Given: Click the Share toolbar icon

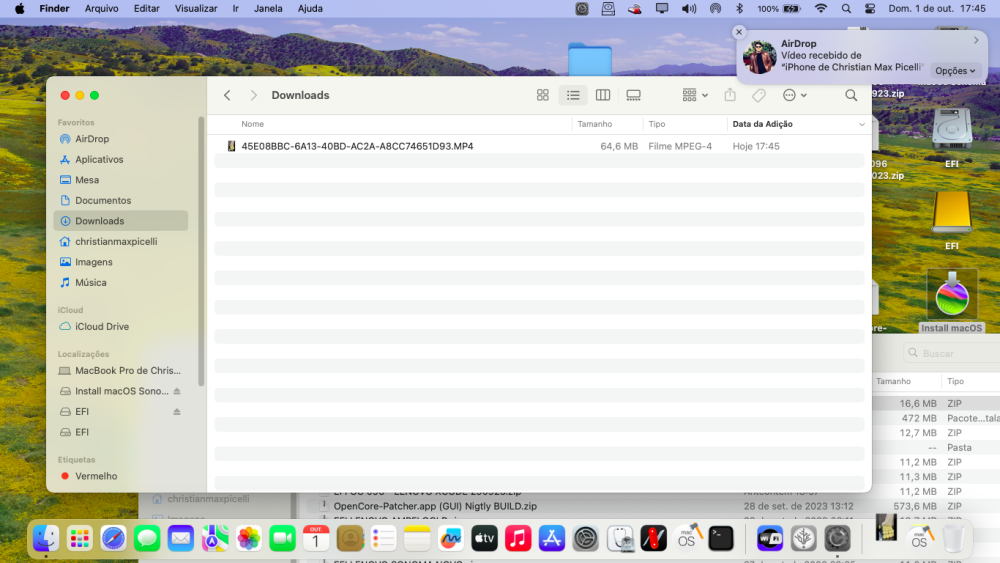Looking at the screenshot, I should pos(730,95).
